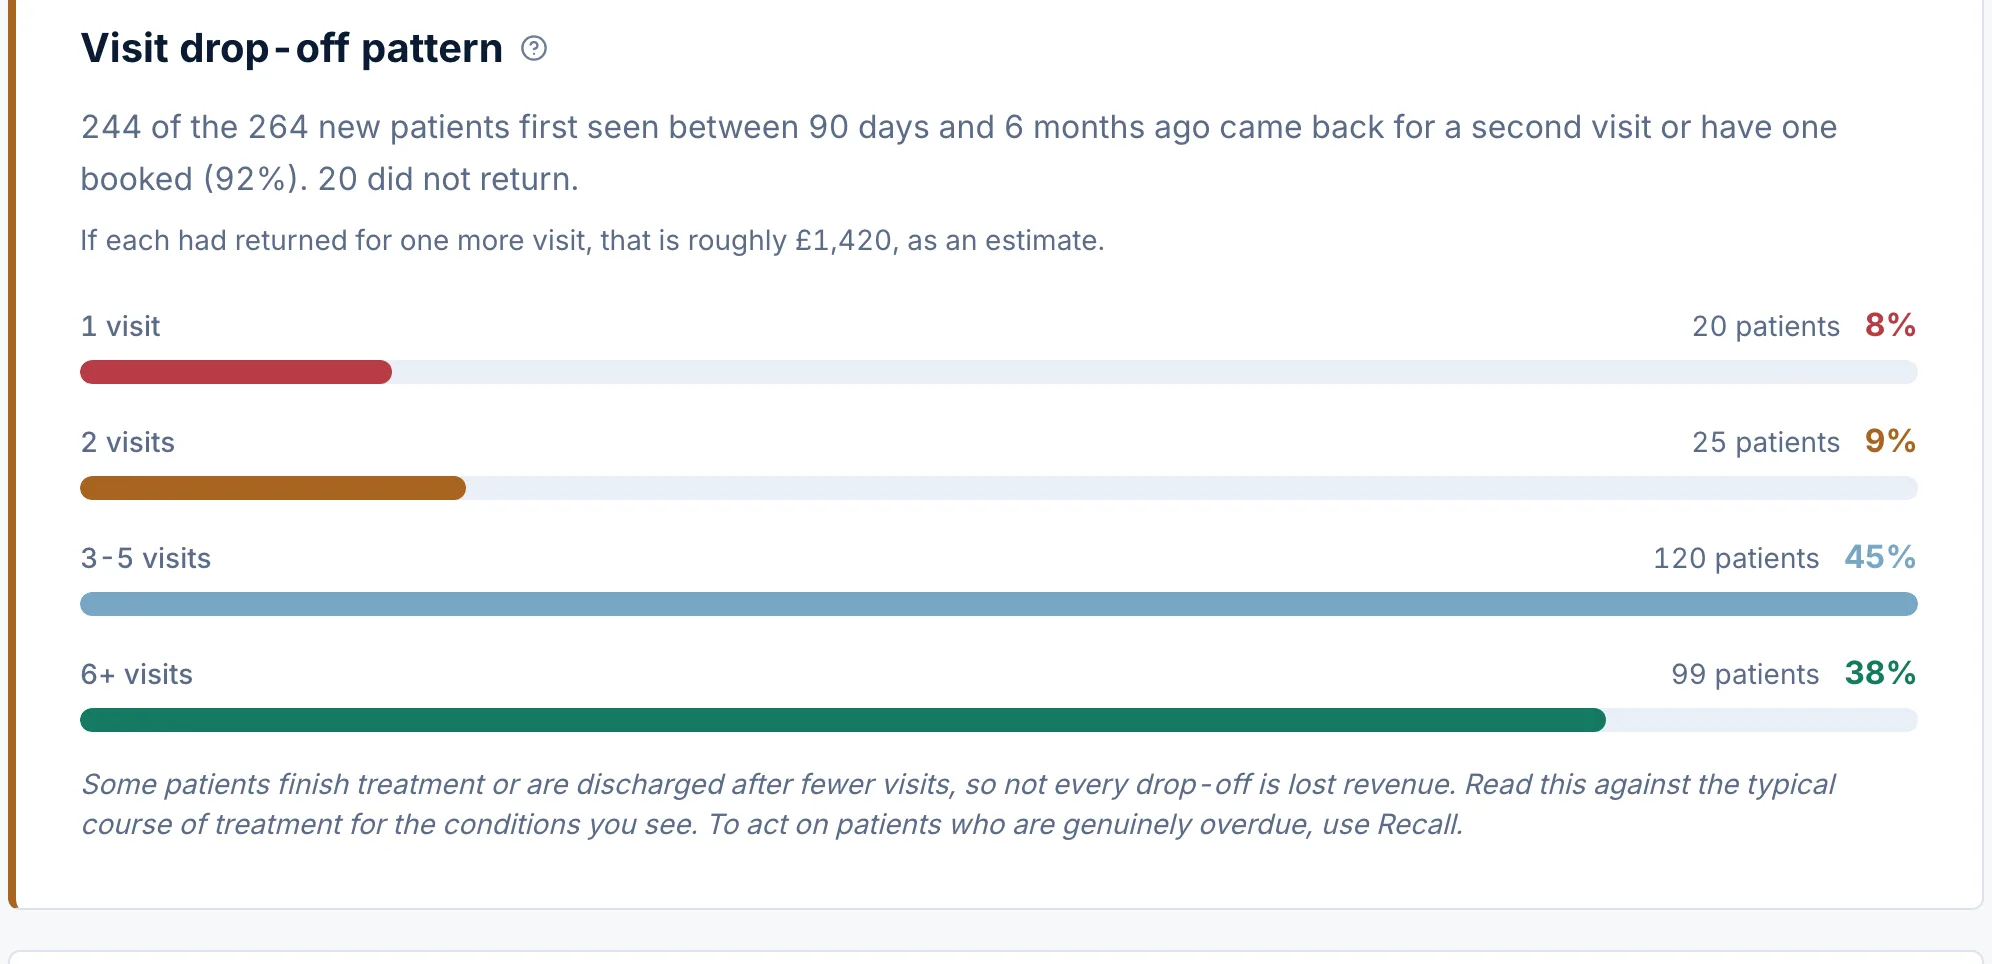1992x964 pixels.
Task: Click the word Recall in the footnote
Action: coord(1418,824)
